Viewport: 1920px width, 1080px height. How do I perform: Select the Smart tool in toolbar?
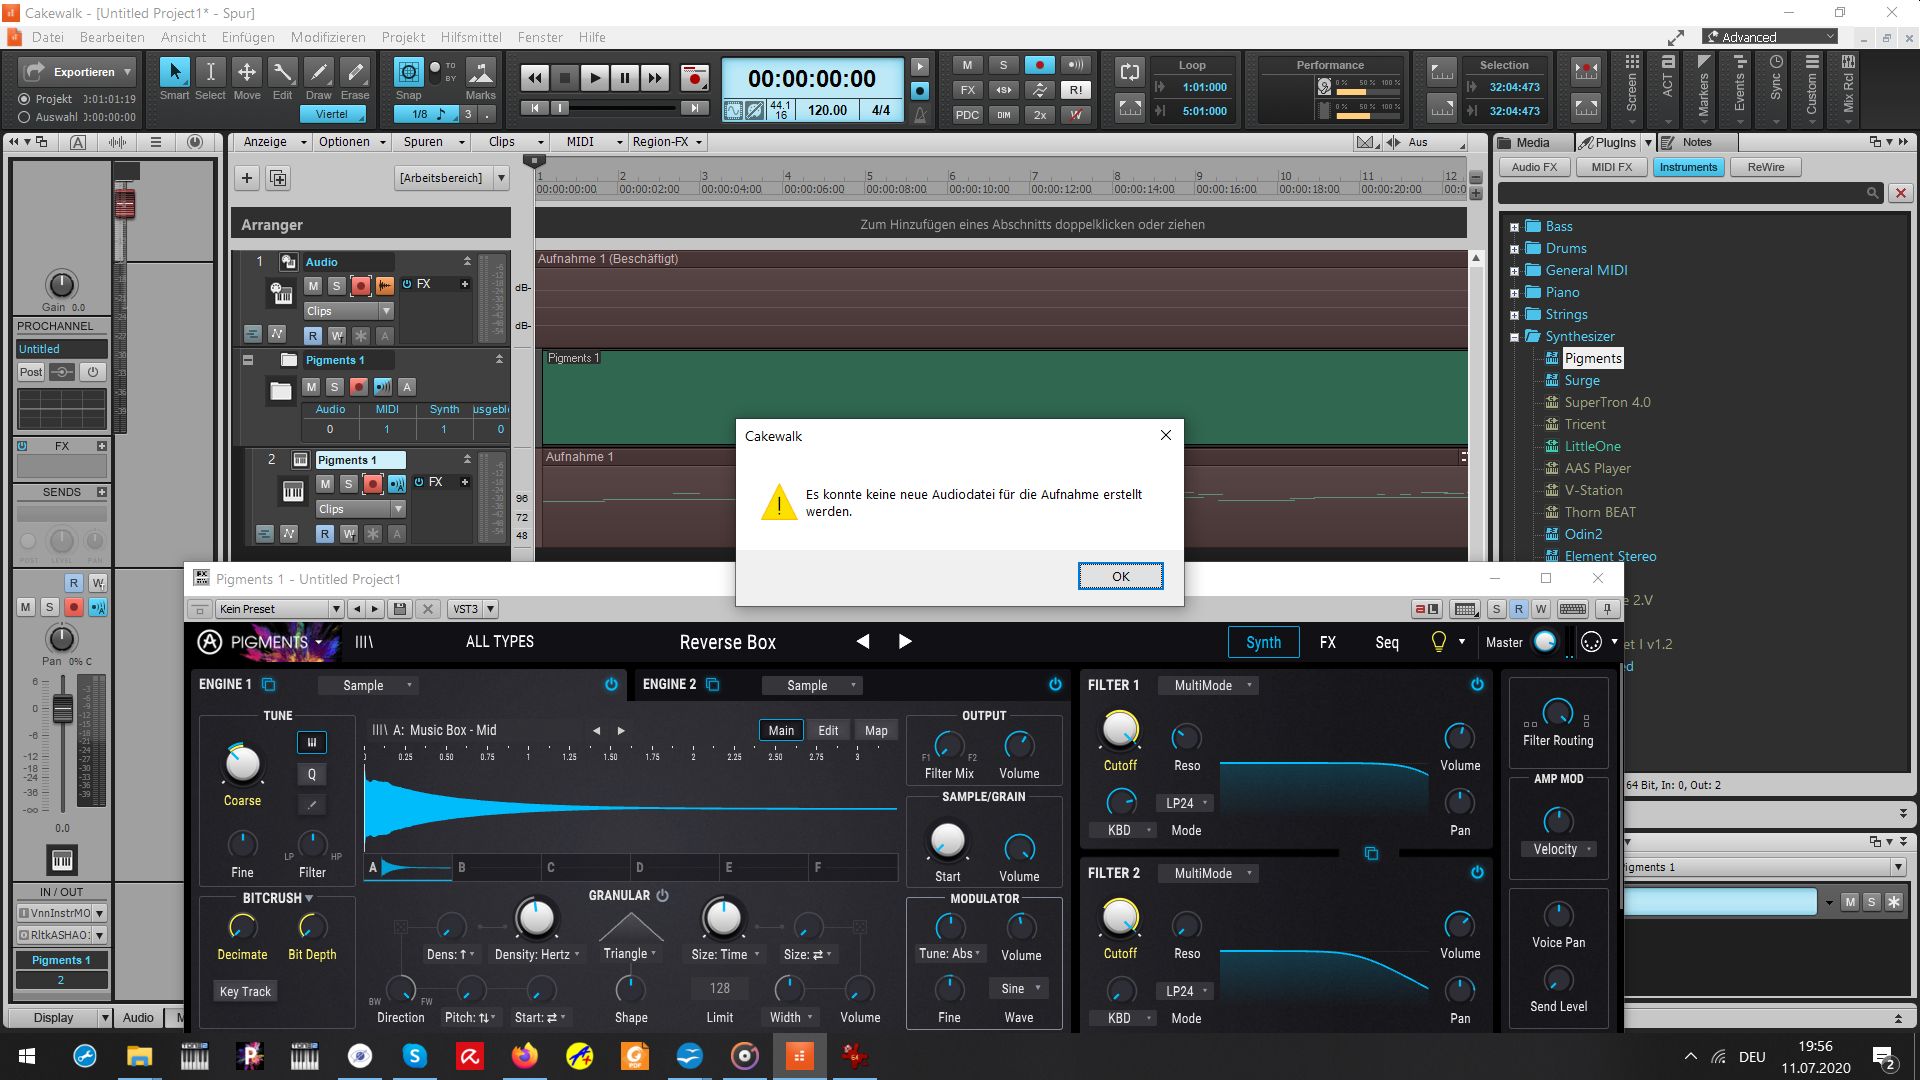pos(174,74)
